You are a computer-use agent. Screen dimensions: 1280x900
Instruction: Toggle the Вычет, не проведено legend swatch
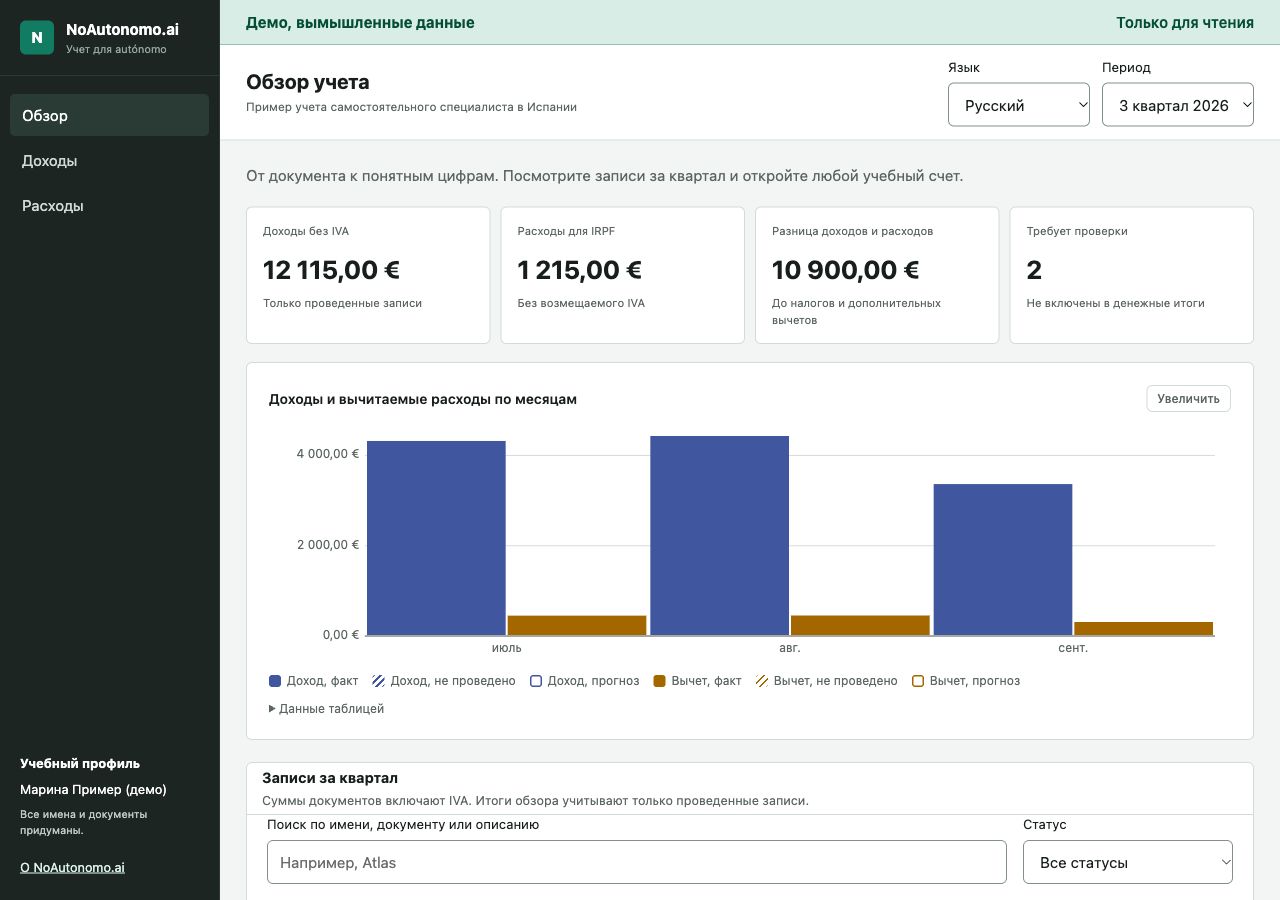coord(762,681)
